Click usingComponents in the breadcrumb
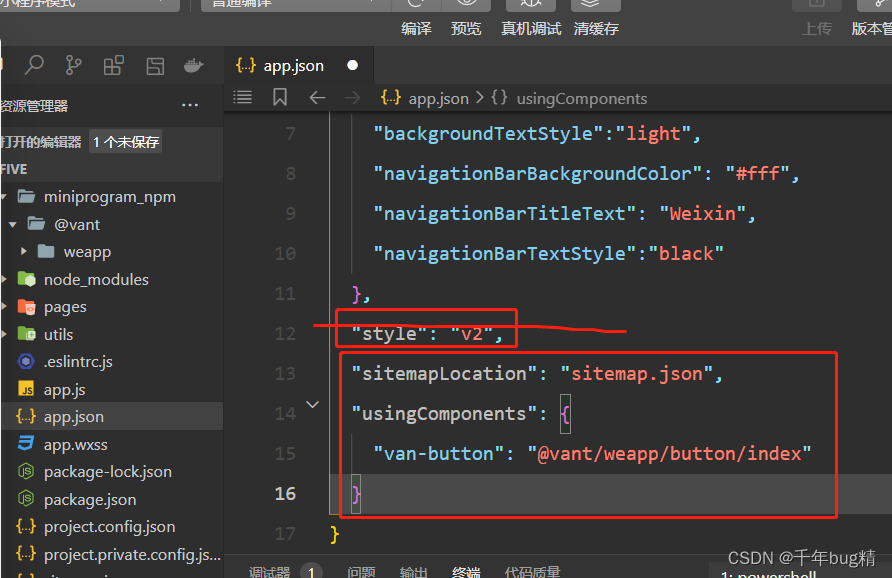Screen dimensions: 892x578 [x=581, y=98]
